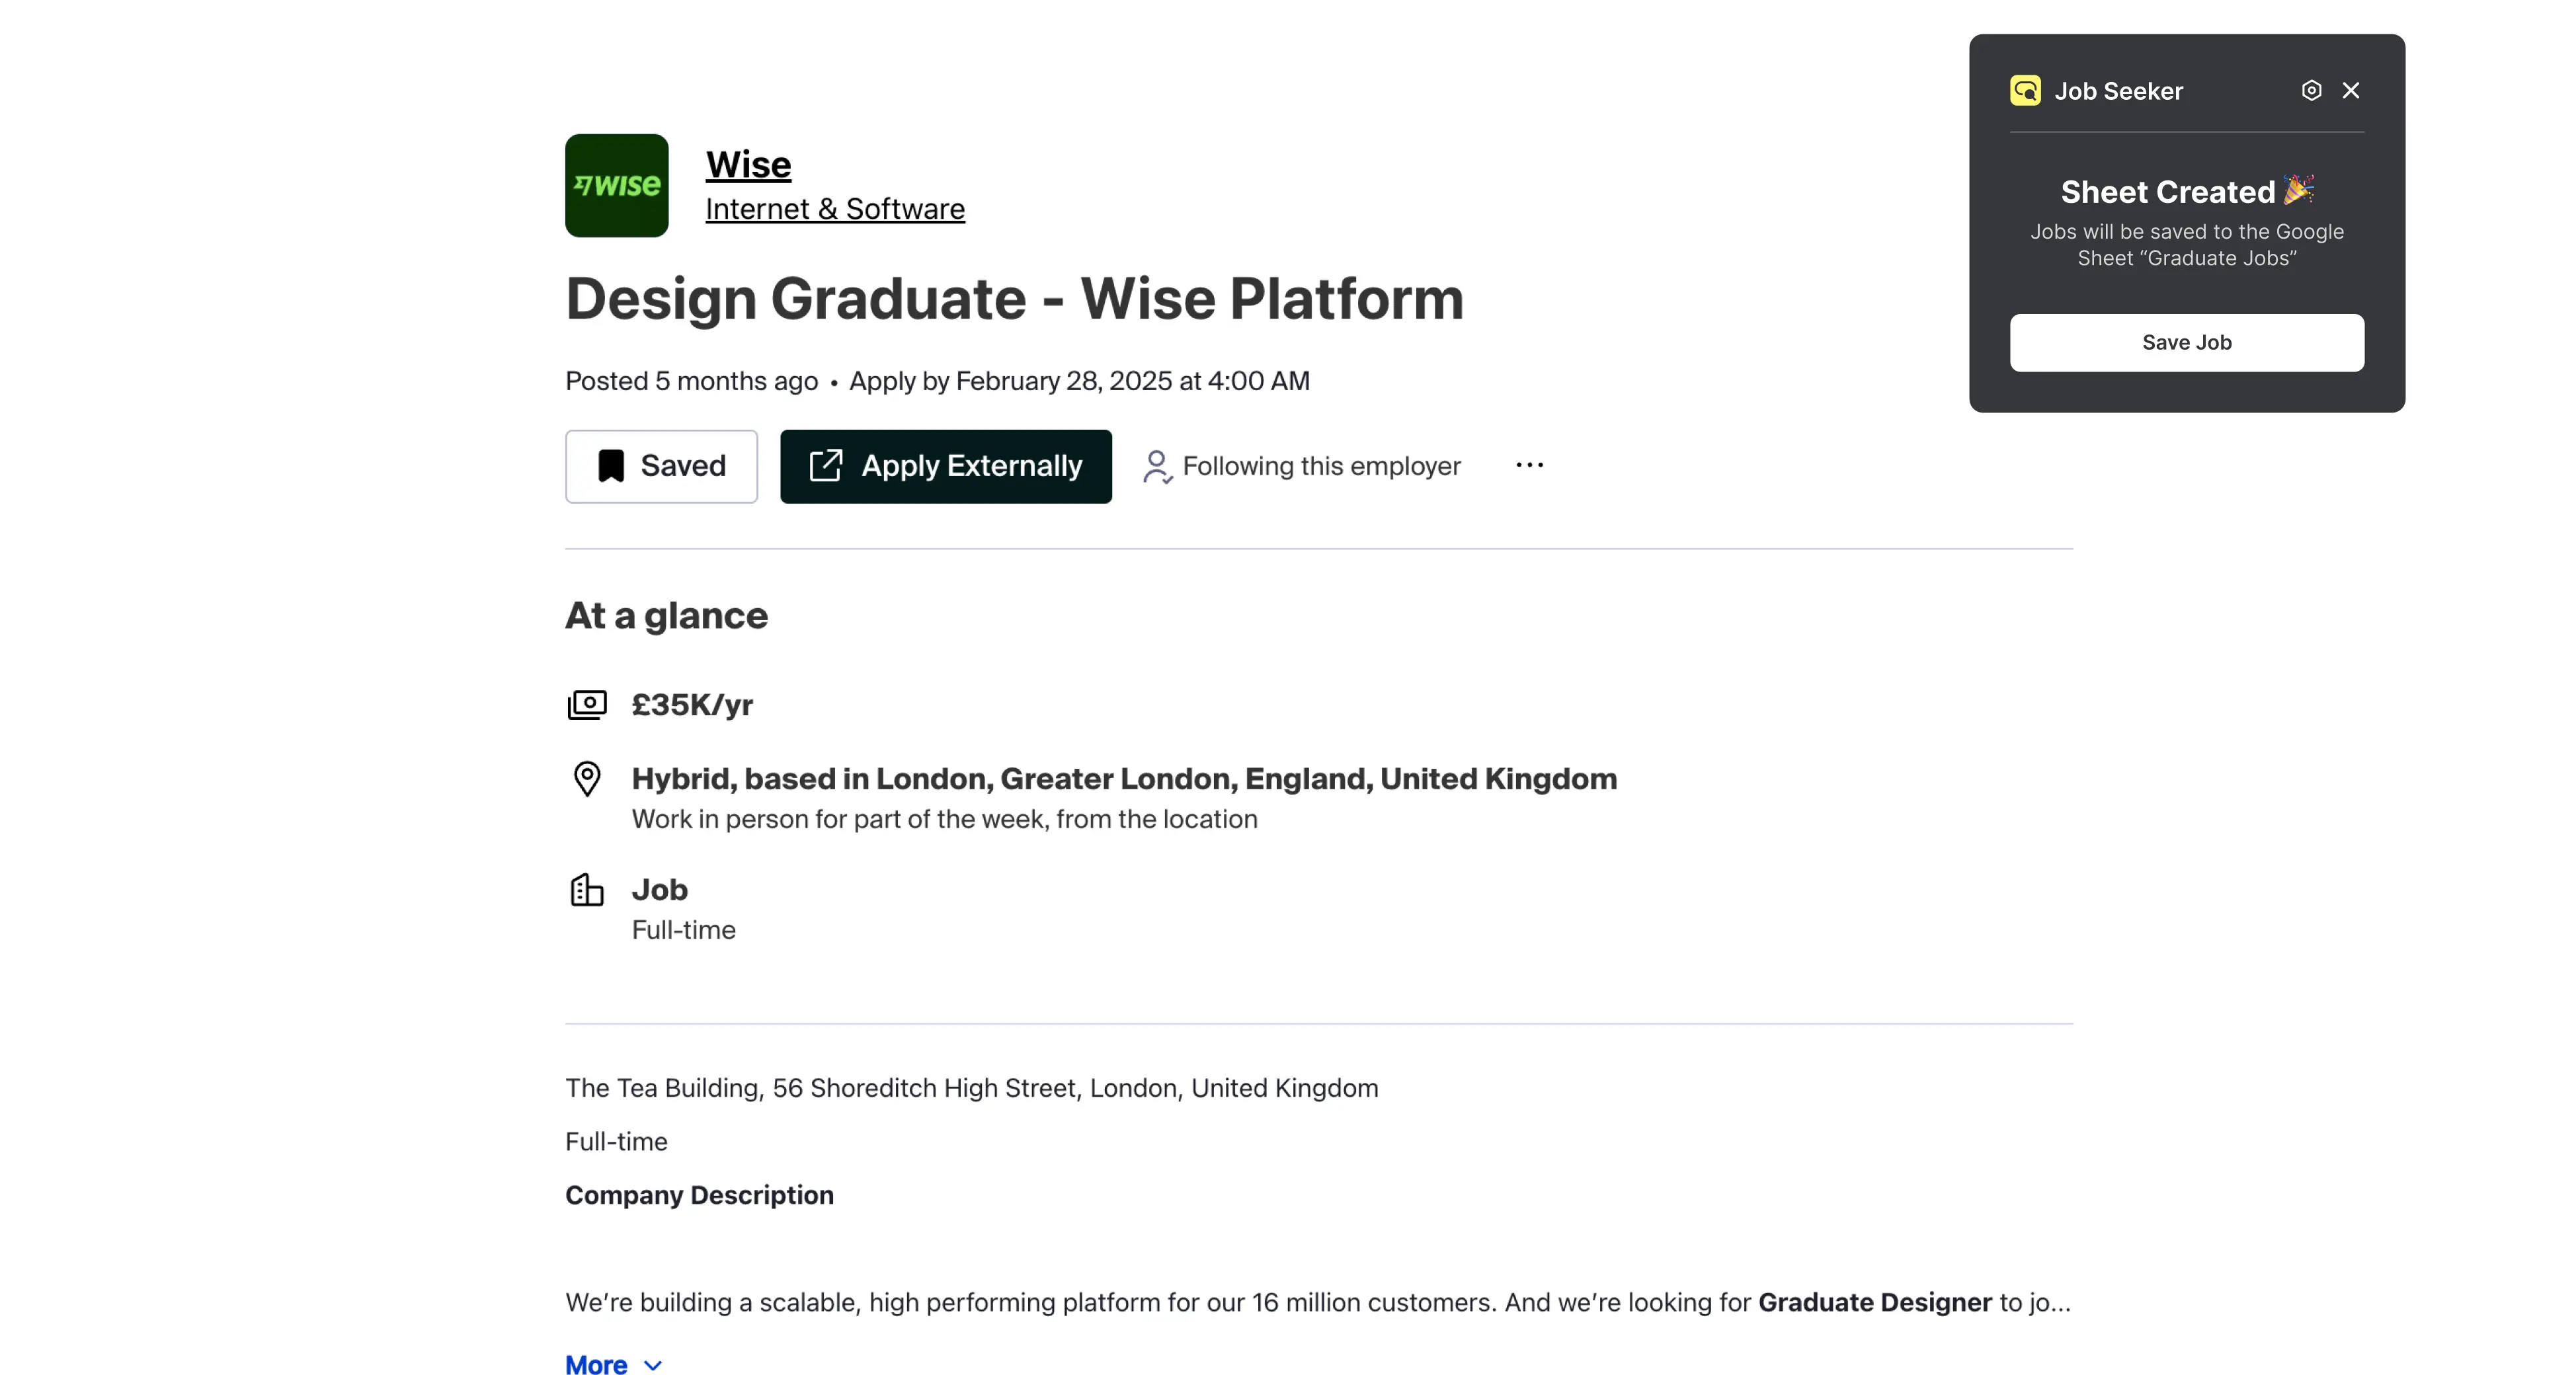This screenshot has height=1375, width=2576.
Task: Click the Job Seeker yellow logo icon
Action: pyautogui.click(x=2025, y=90)
